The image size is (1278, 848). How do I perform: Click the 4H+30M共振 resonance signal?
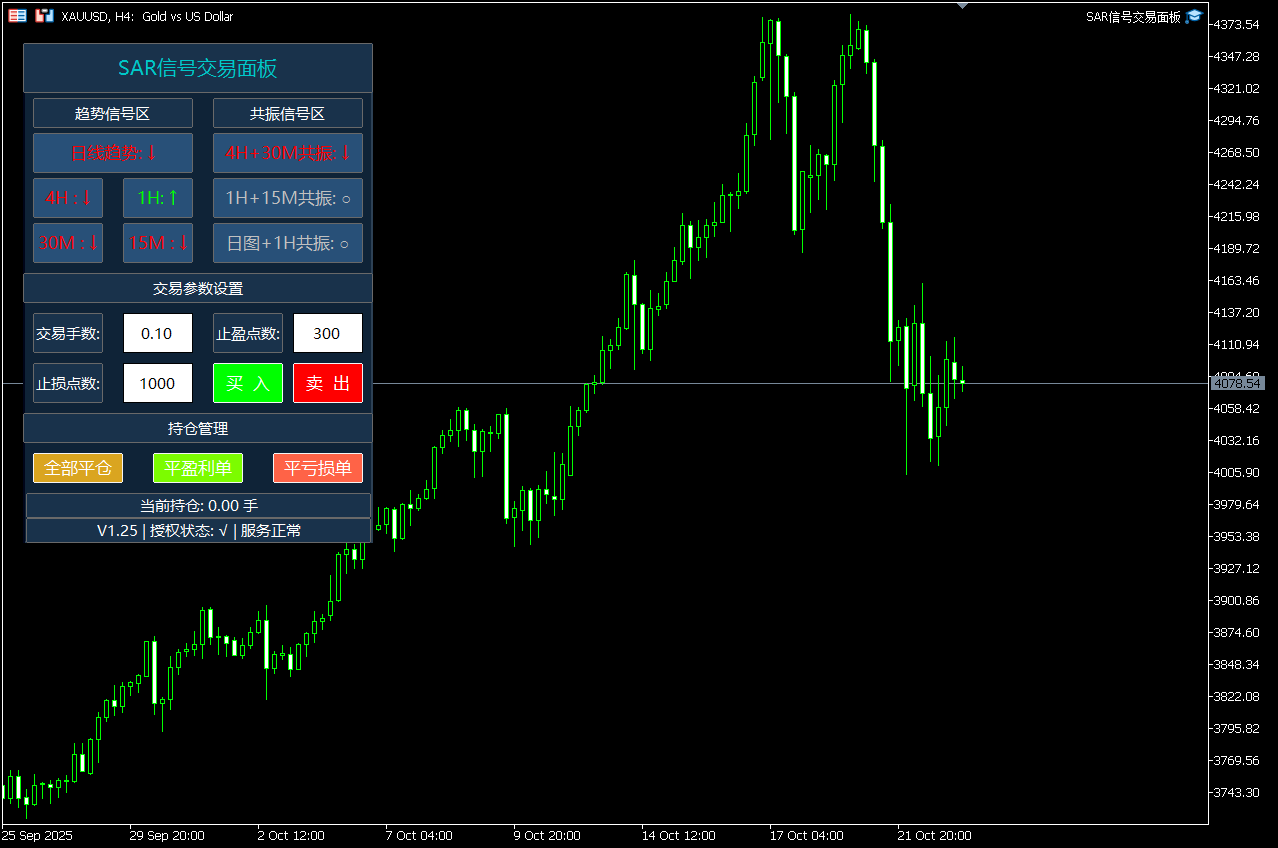click(288, 153)
